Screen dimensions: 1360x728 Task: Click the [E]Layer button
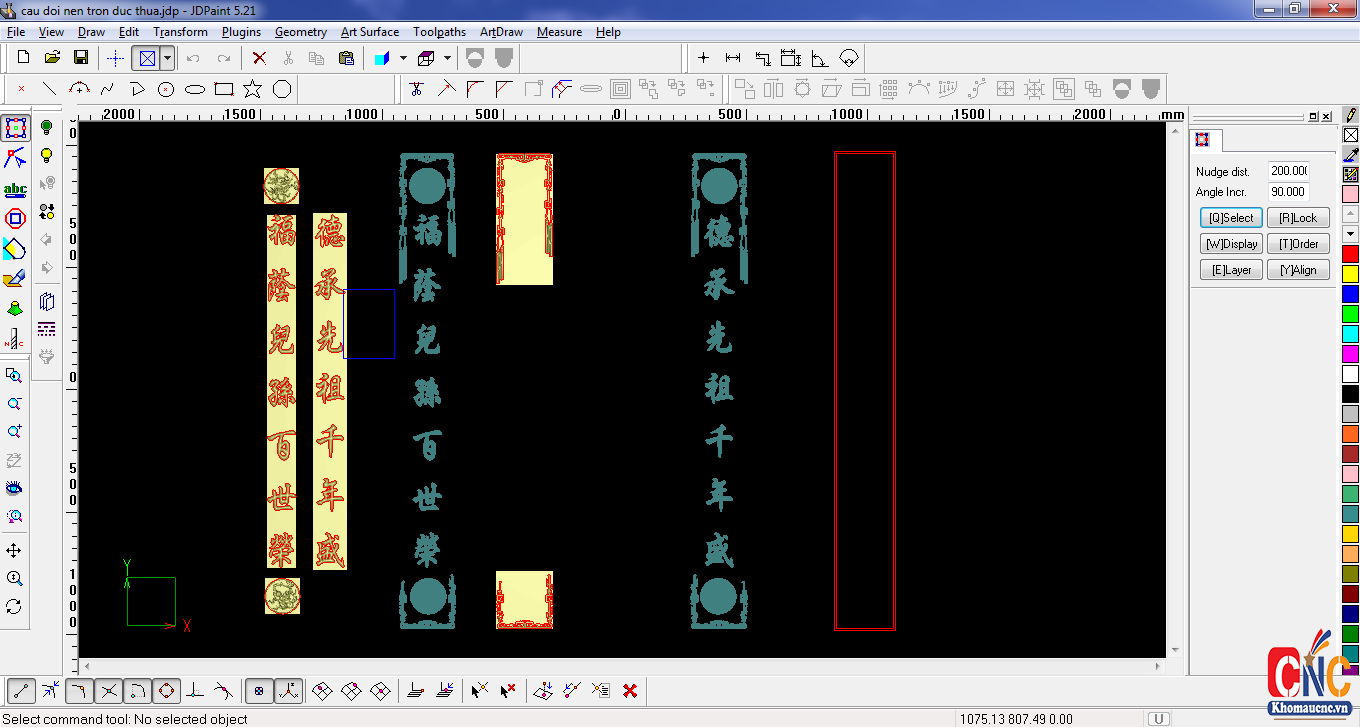pos(1230,270)
